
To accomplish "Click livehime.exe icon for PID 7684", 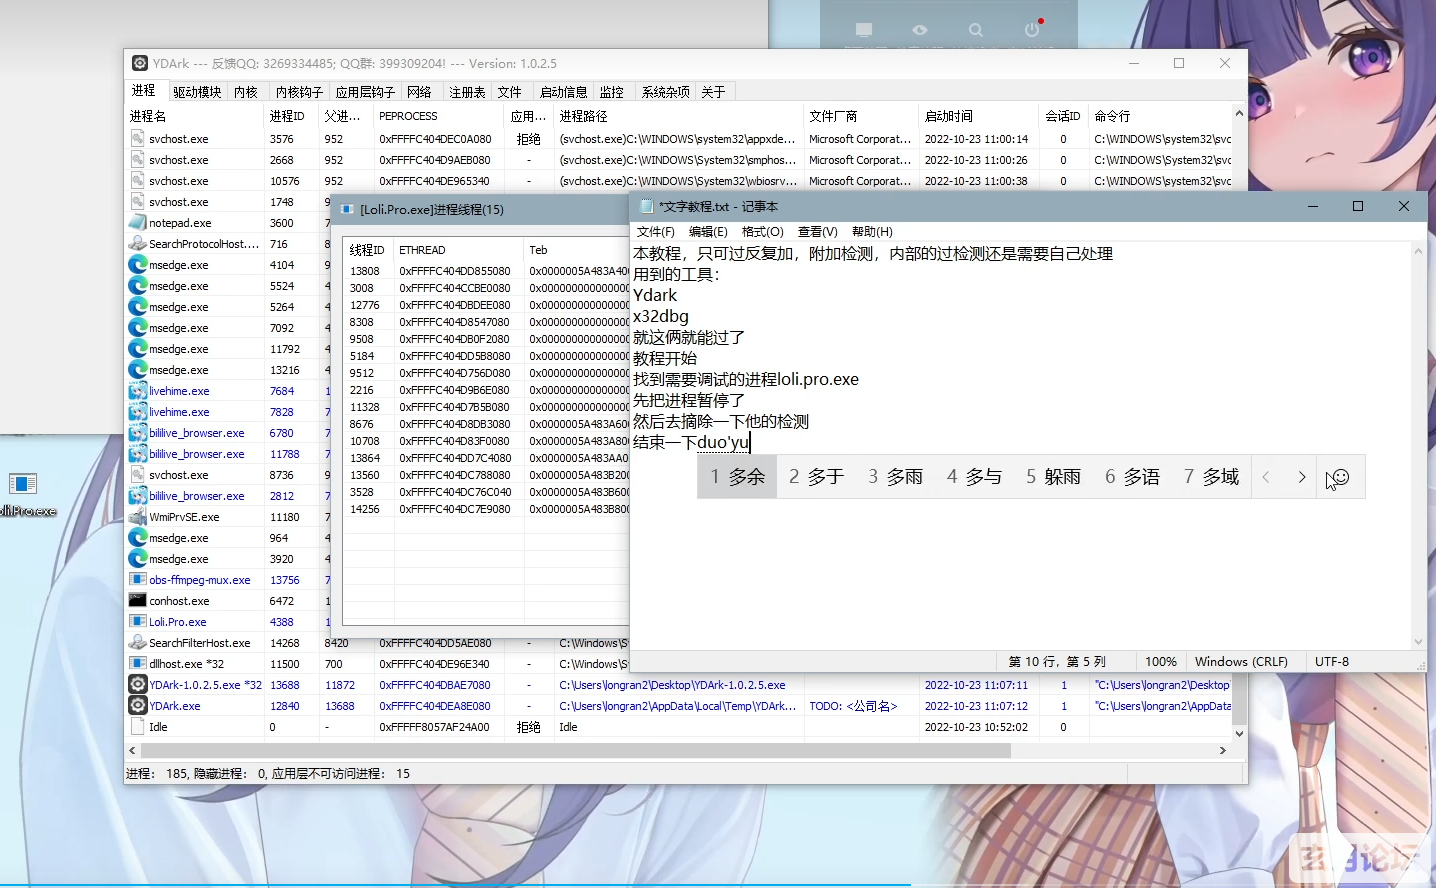I will [138, 391].
